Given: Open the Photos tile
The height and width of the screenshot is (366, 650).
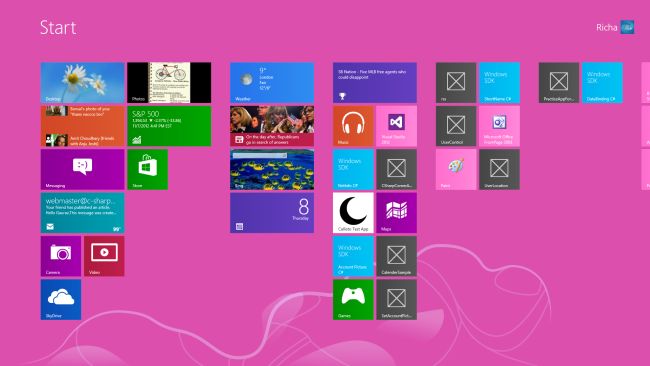Looking at the screenshot, I should coord(169,82).
